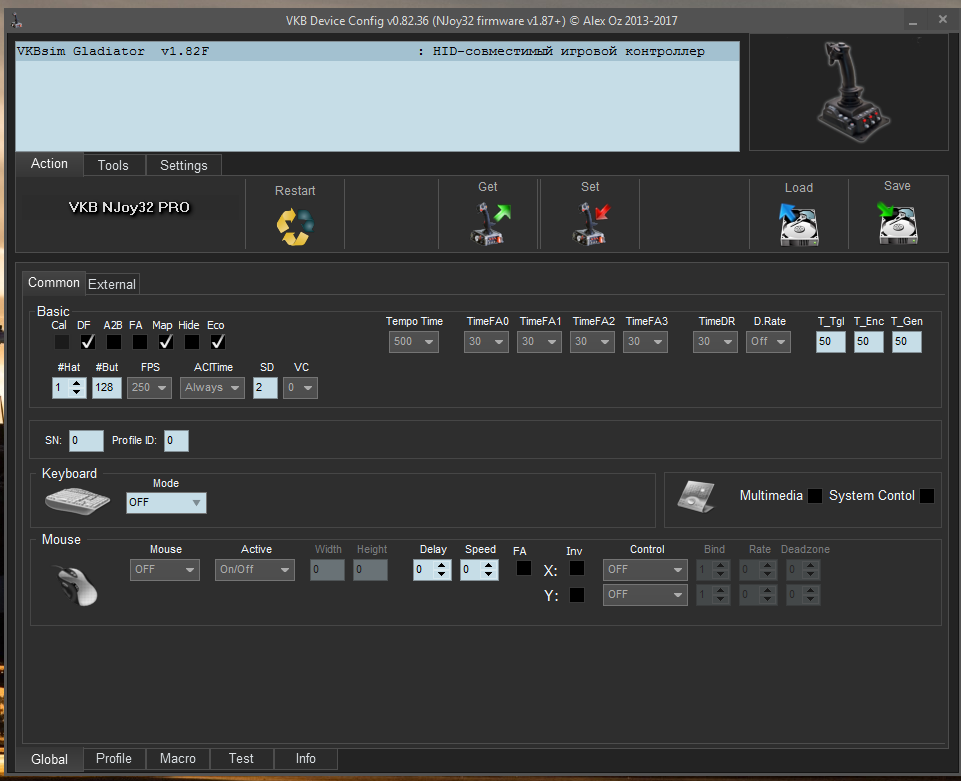This screenshot has width=961, height=781.
Task: Open the TimeFA3 dropdown
Action: coord(645,342)
